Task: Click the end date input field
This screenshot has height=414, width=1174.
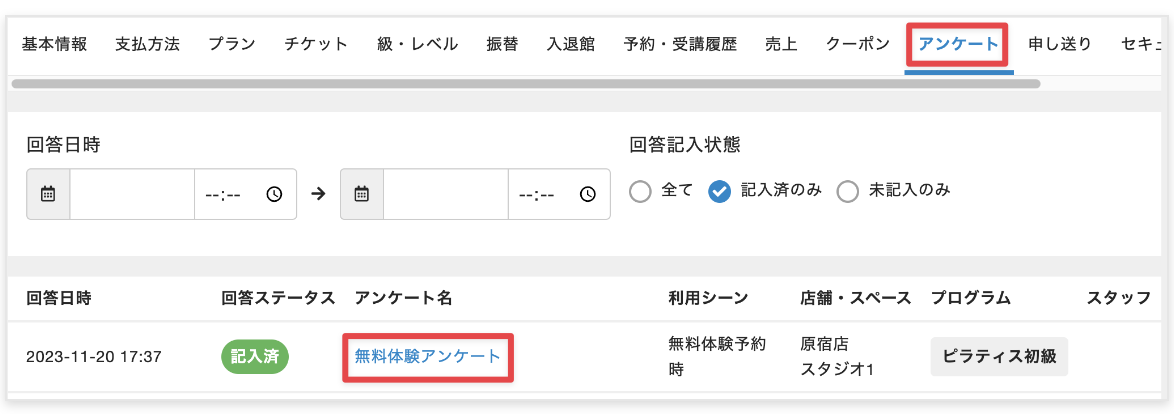Action: click(x=445, y=194)
